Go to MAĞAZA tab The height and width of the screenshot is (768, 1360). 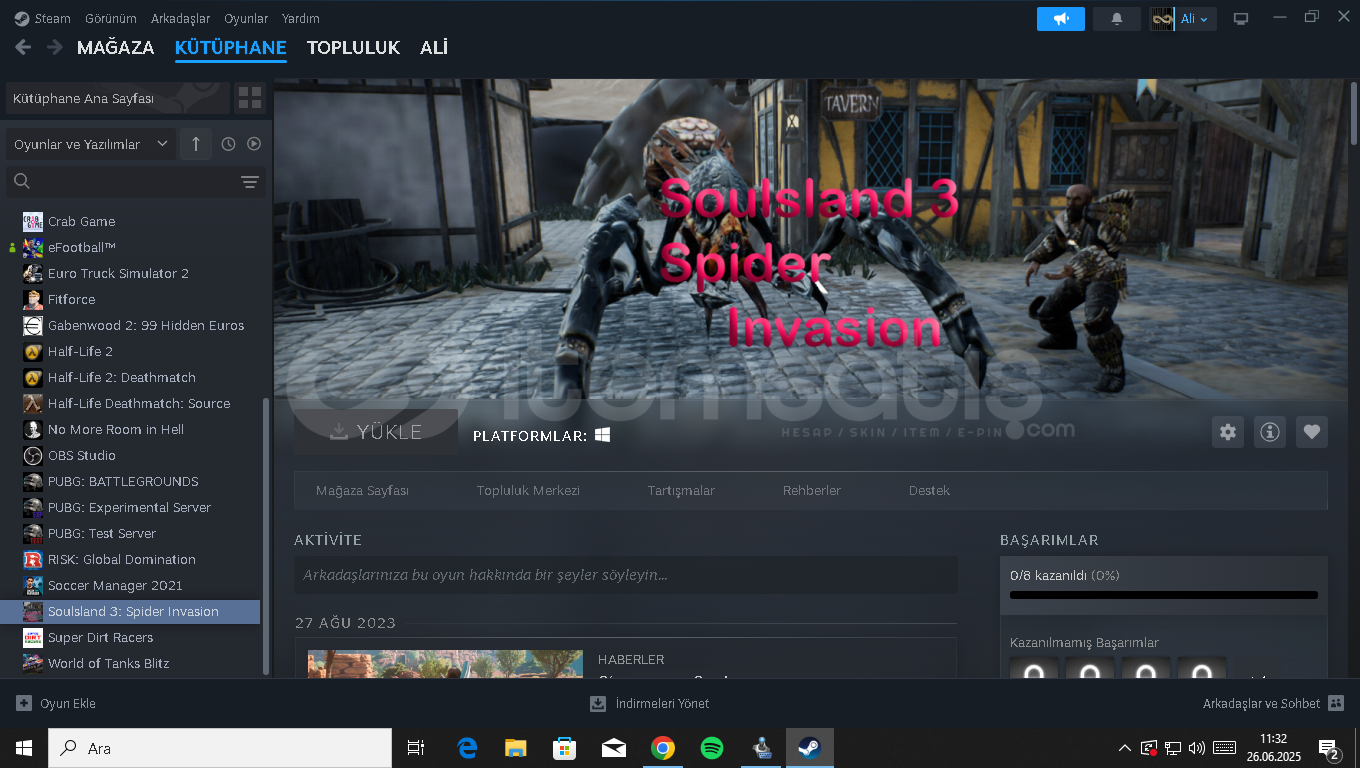(116, 47)
